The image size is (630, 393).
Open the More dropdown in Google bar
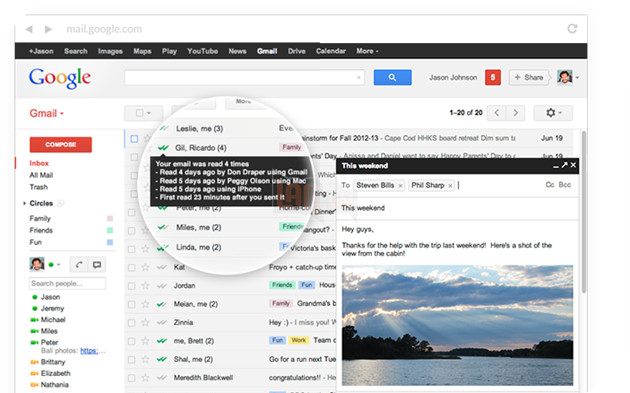click(367, 51)
